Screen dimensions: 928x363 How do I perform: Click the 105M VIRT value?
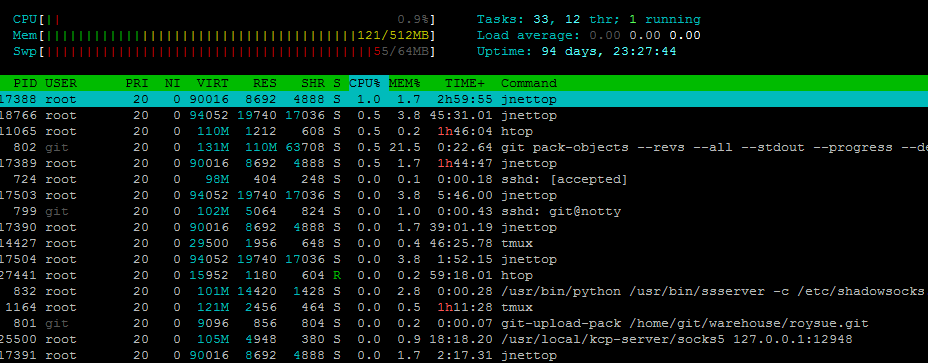[x=212, y=339]
